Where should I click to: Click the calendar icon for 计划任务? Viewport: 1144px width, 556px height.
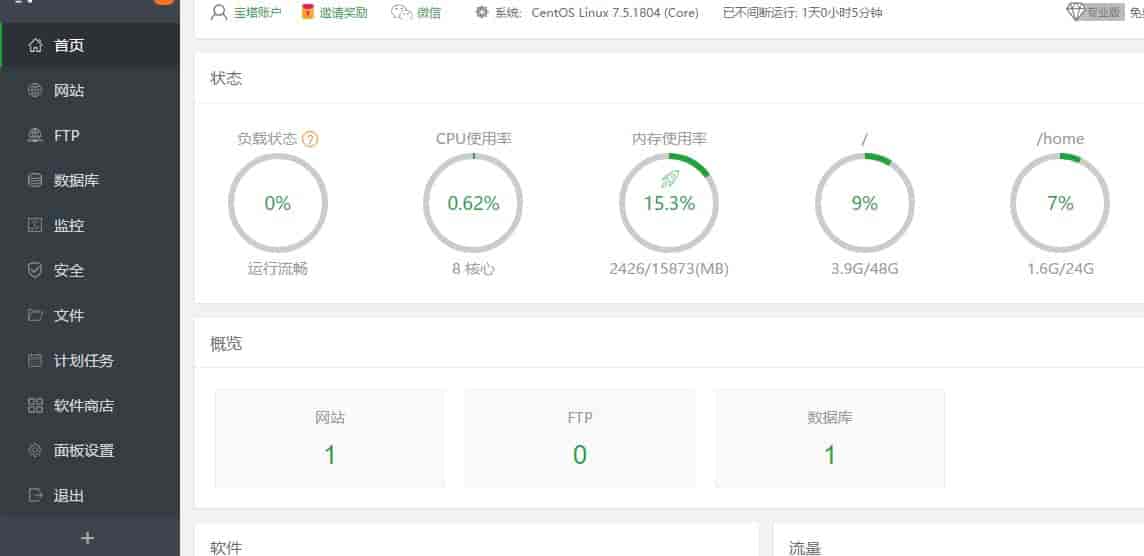coord(36,360)
